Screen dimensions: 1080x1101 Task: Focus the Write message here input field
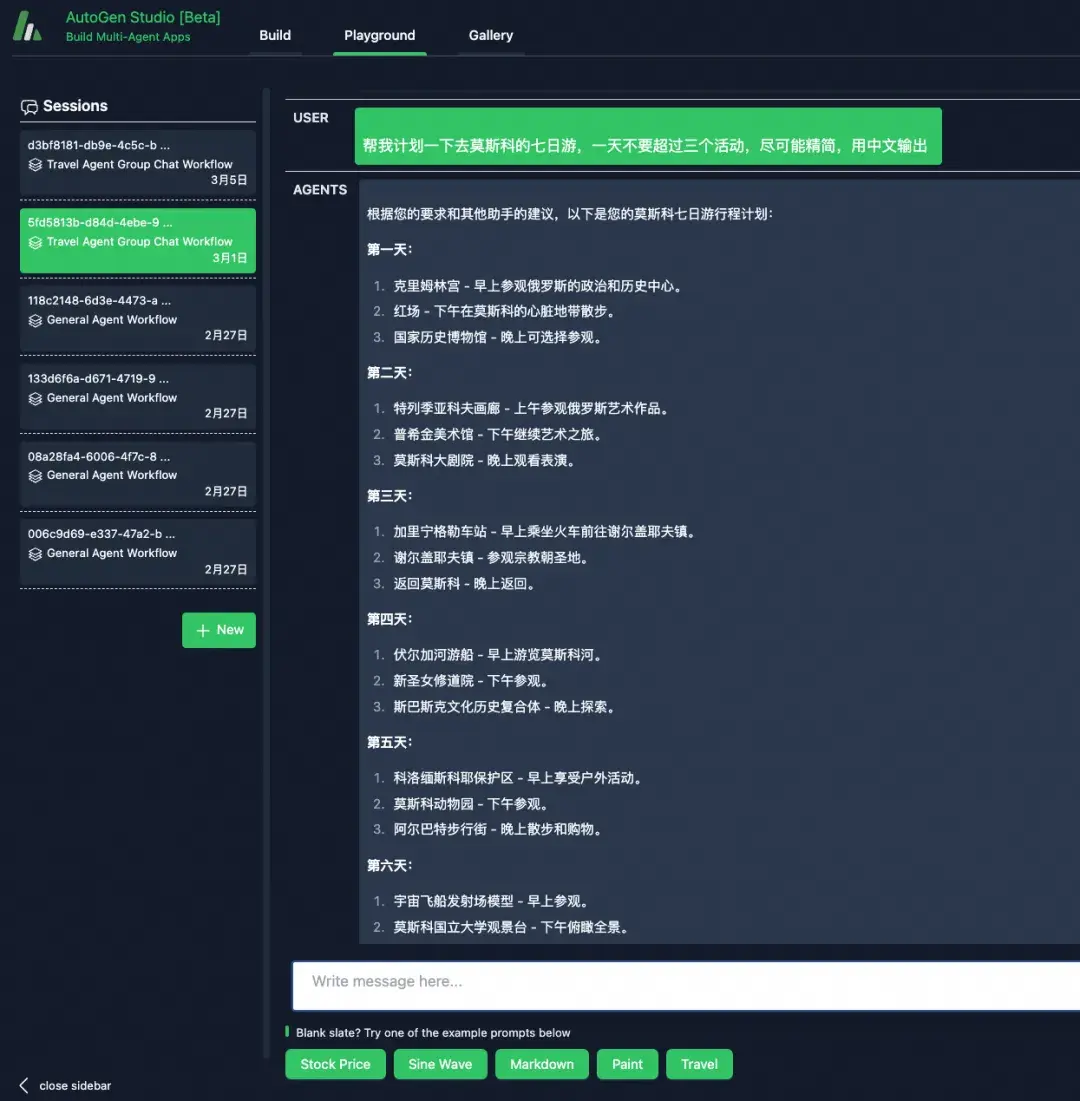coord(686,985)
